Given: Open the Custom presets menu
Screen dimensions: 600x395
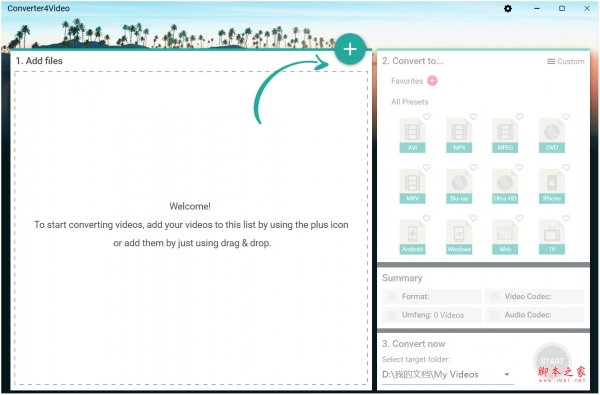Looking at the screenshot, I should point(566,61).
